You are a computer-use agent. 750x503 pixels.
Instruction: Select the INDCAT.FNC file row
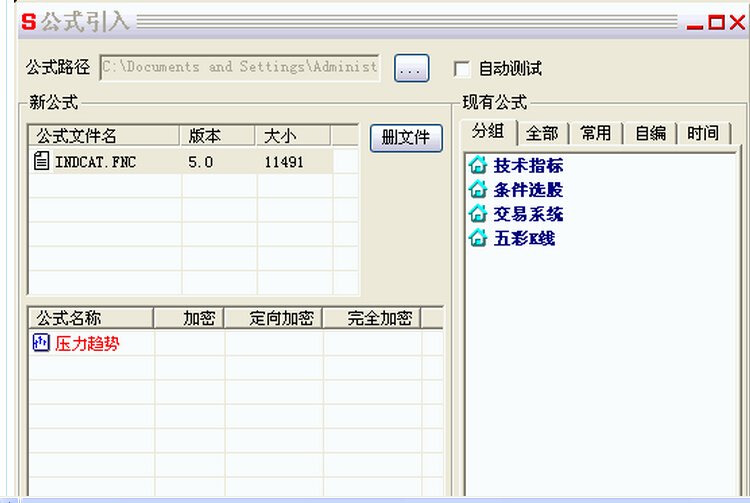(x=181, y=162)
